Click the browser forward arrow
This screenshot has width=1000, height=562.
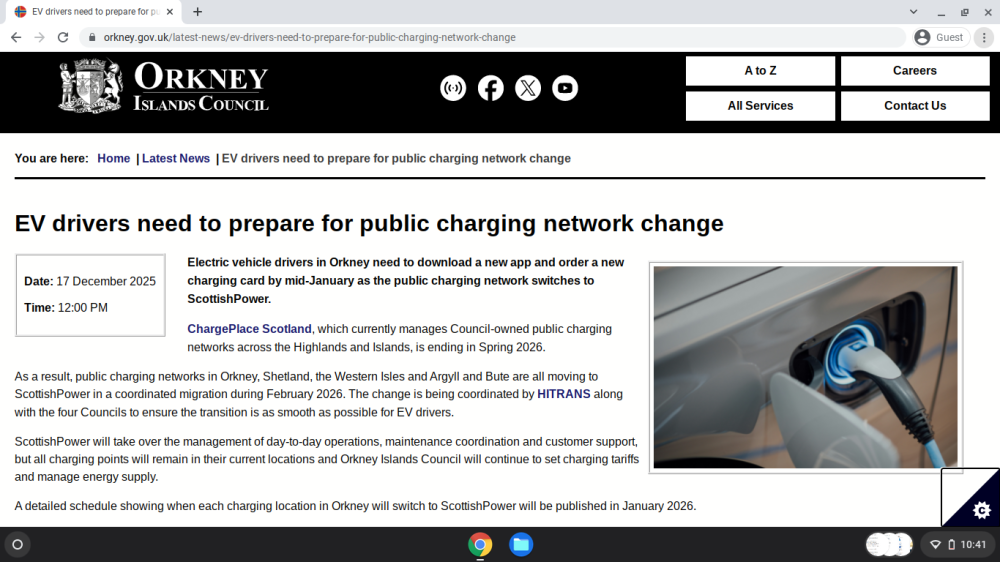point(40,38)
